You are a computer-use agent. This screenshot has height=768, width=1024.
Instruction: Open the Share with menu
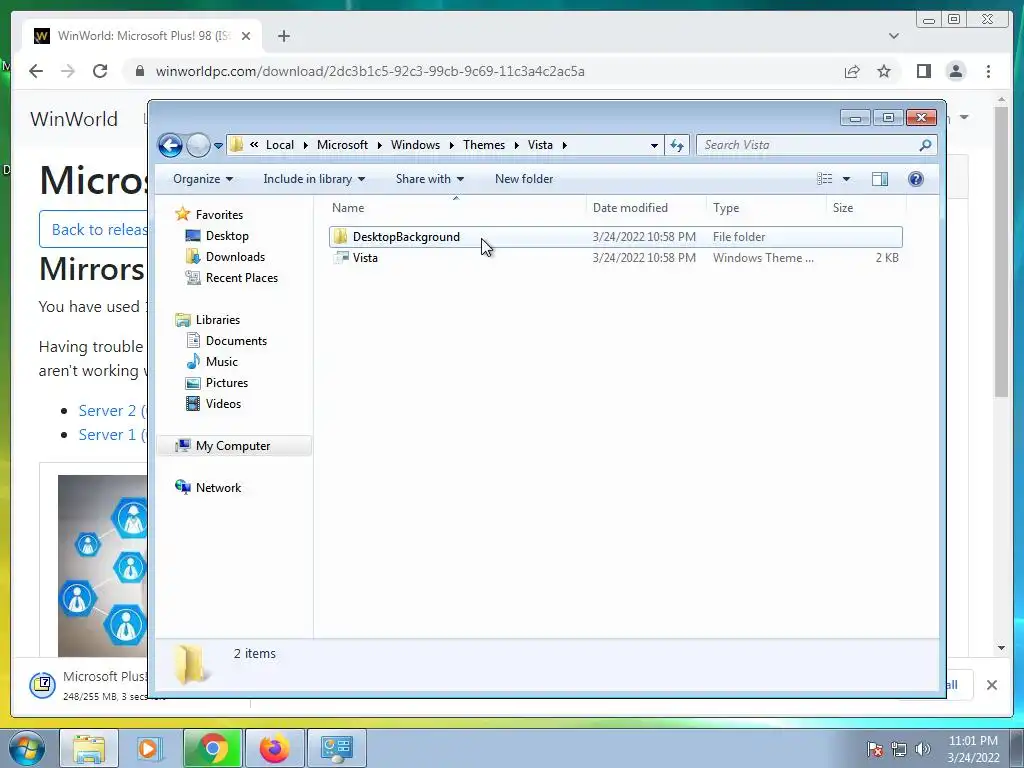[x=430, y=179]
